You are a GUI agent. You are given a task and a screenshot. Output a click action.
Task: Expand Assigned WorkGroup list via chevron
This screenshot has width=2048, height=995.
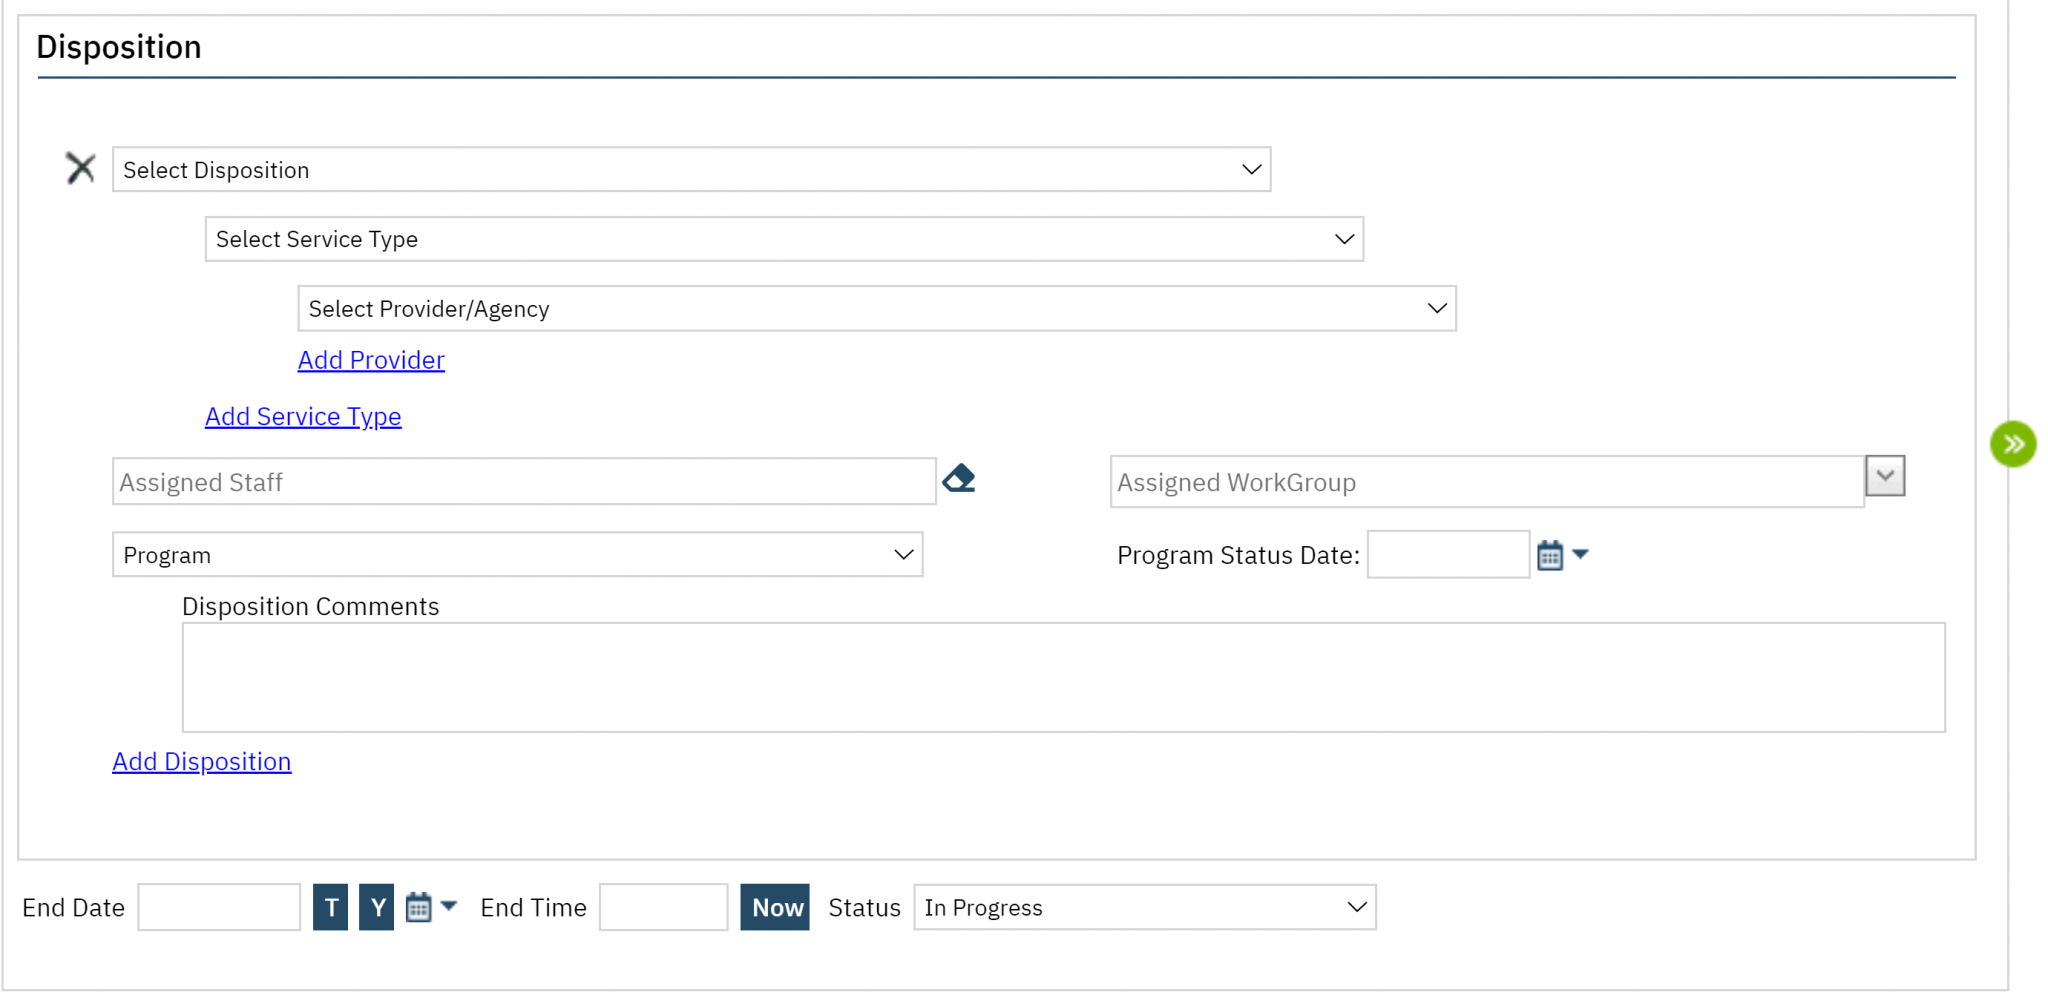[x=1885, y=477]
